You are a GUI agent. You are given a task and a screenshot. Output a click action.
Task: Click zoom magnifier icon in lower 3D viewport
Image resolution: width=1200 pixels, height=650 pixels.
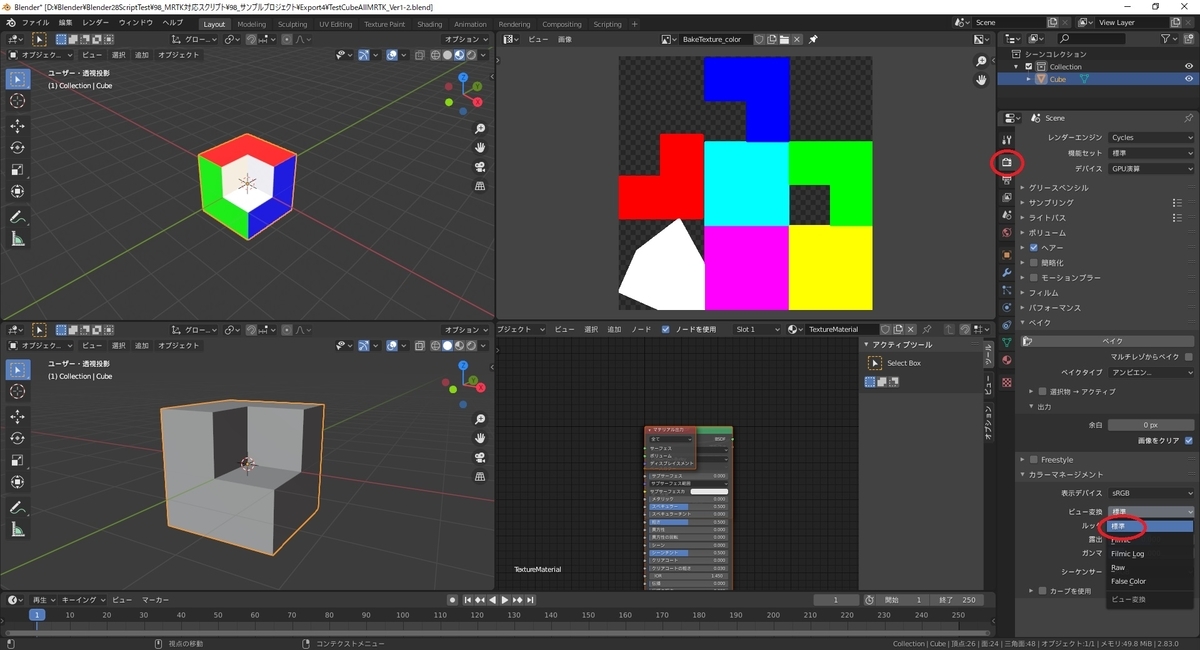[481, 419]
